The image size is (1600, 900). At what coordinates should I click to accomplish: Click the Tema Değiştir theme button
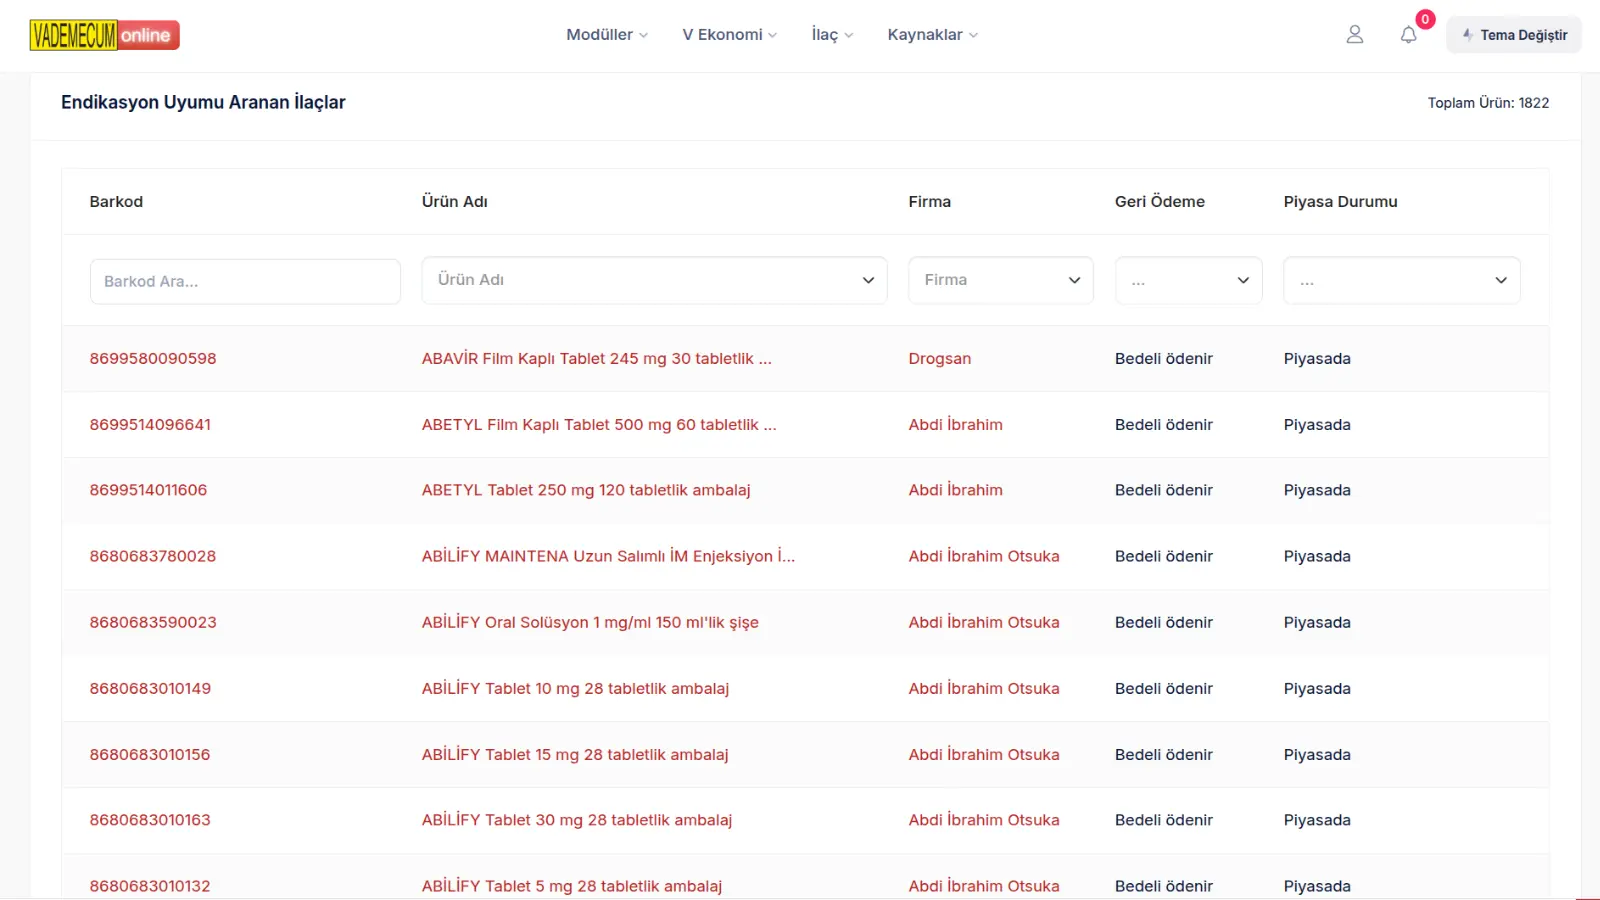click(x=1514, y=35)
